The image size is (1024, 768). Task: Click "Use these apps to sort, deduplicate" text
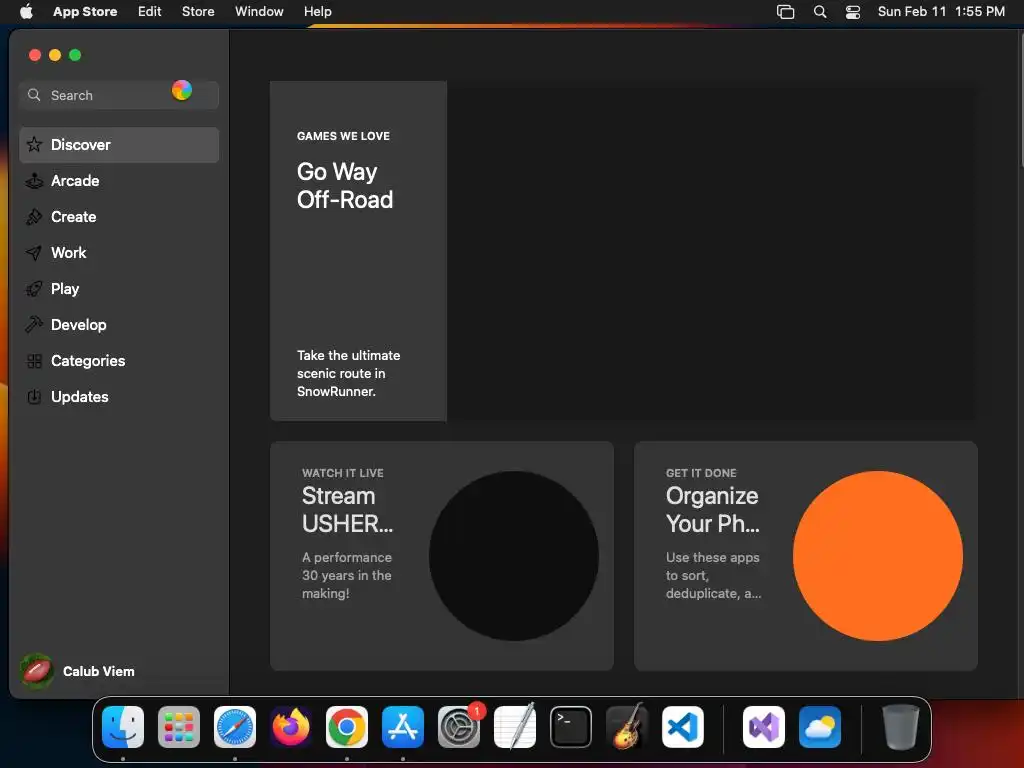pos(713,575)
